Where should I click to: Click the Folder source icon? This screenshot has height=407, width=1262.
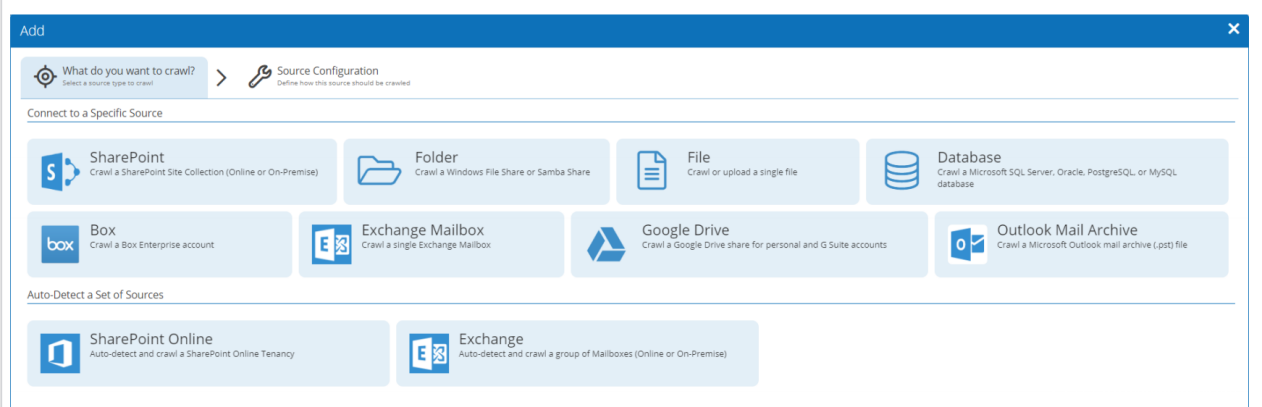pos(379,172)
